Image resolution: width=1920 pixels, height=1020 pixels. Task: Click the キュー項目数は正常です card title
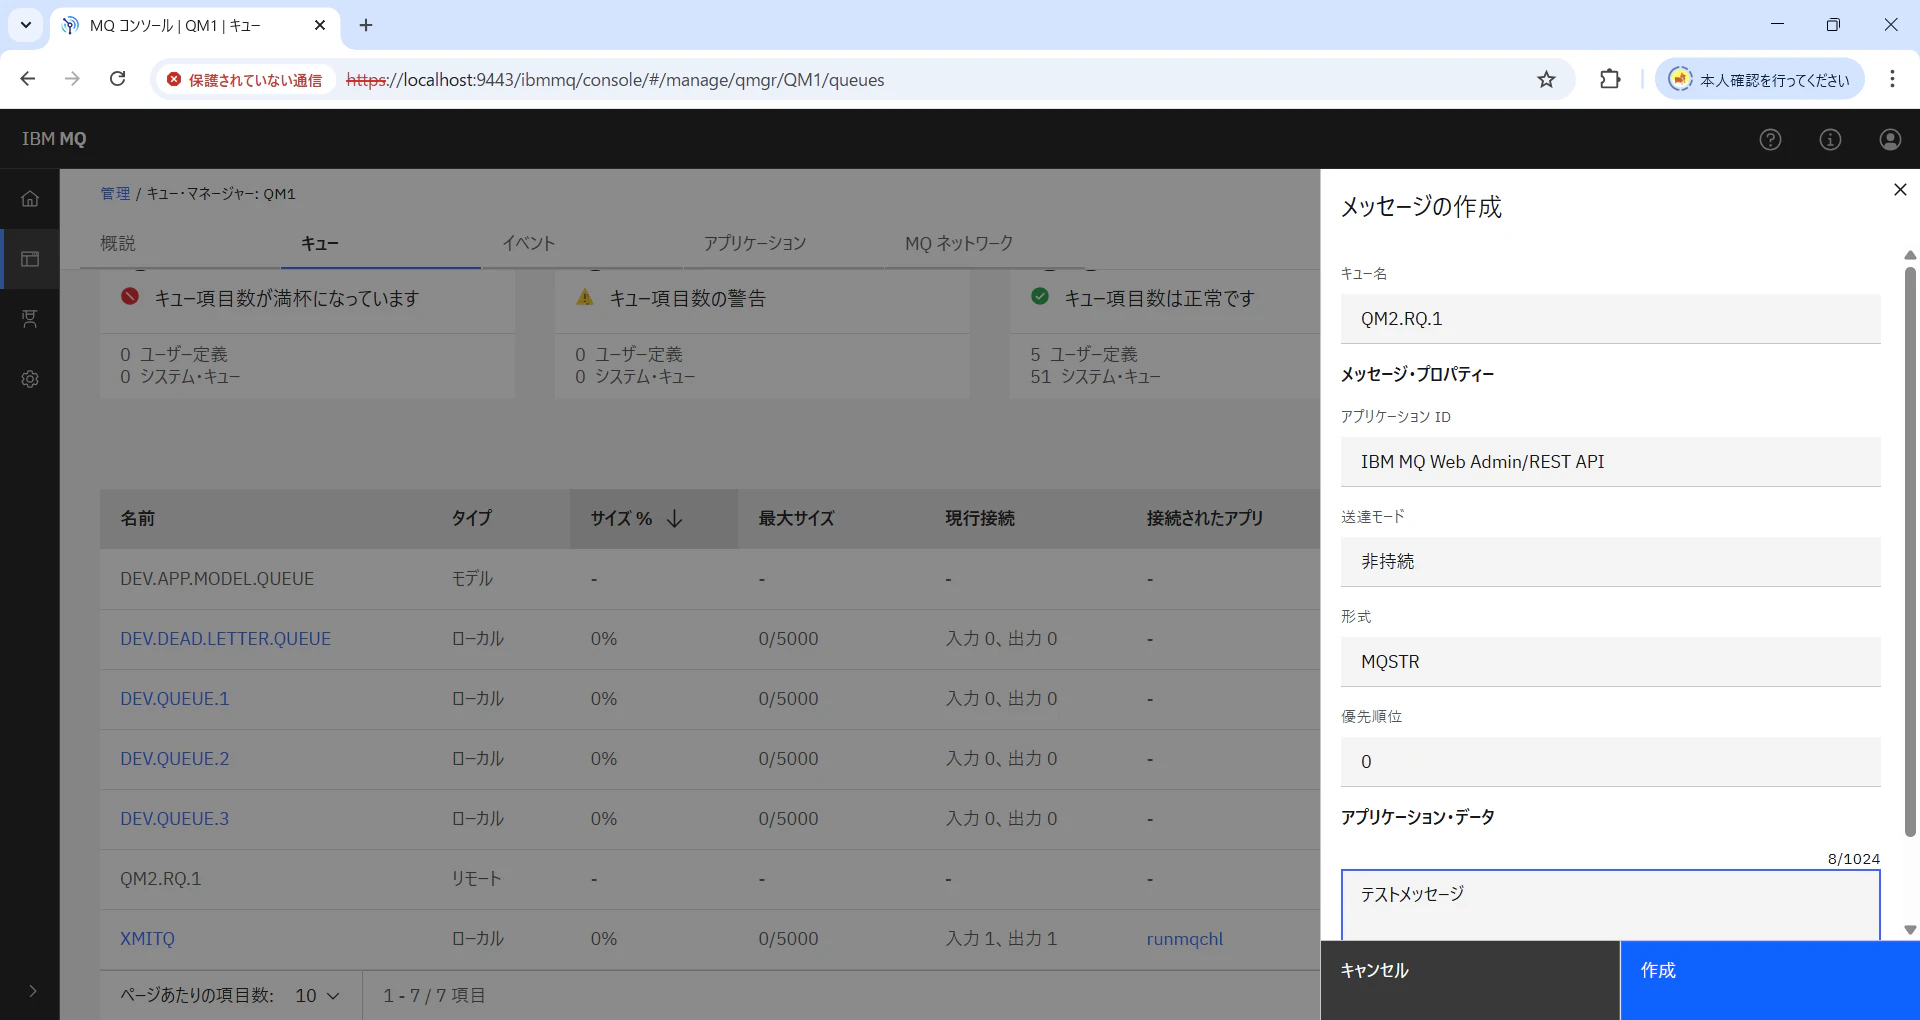pos(1159,298)
